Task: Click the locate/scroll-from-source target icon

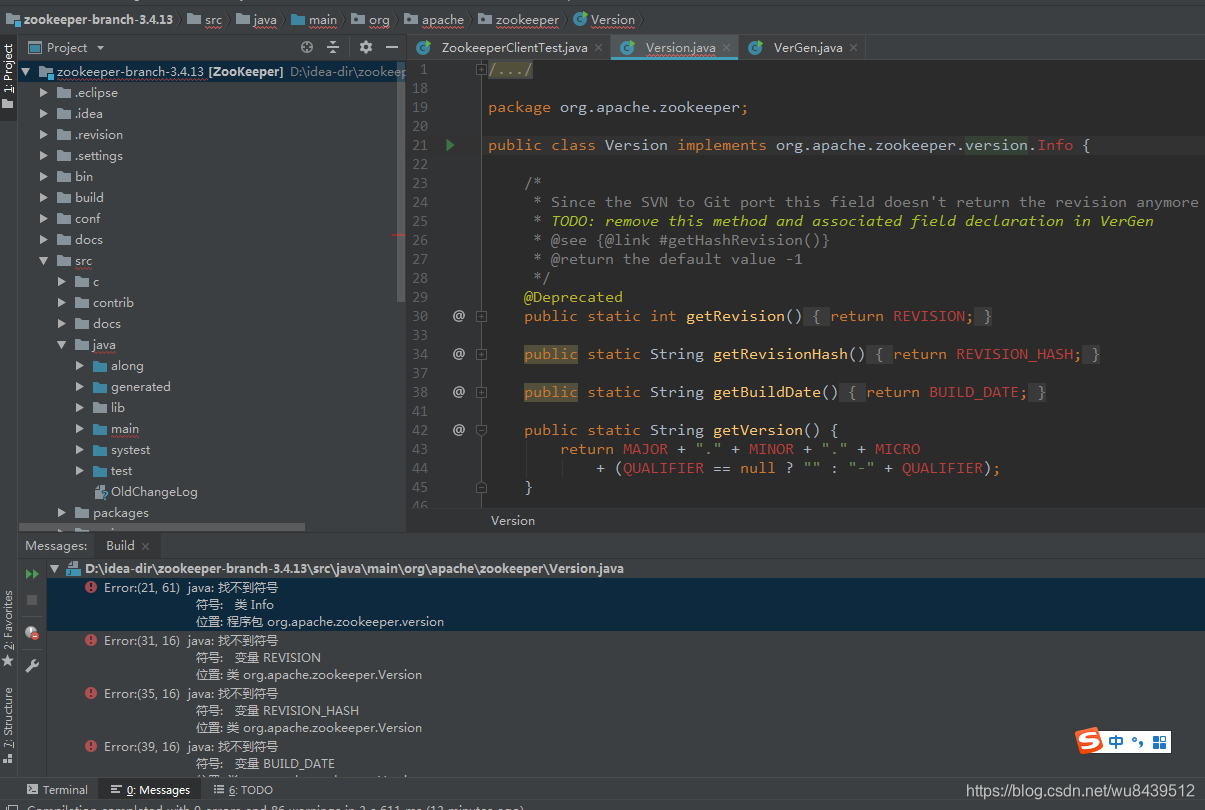Action: [x=307, y=47]
